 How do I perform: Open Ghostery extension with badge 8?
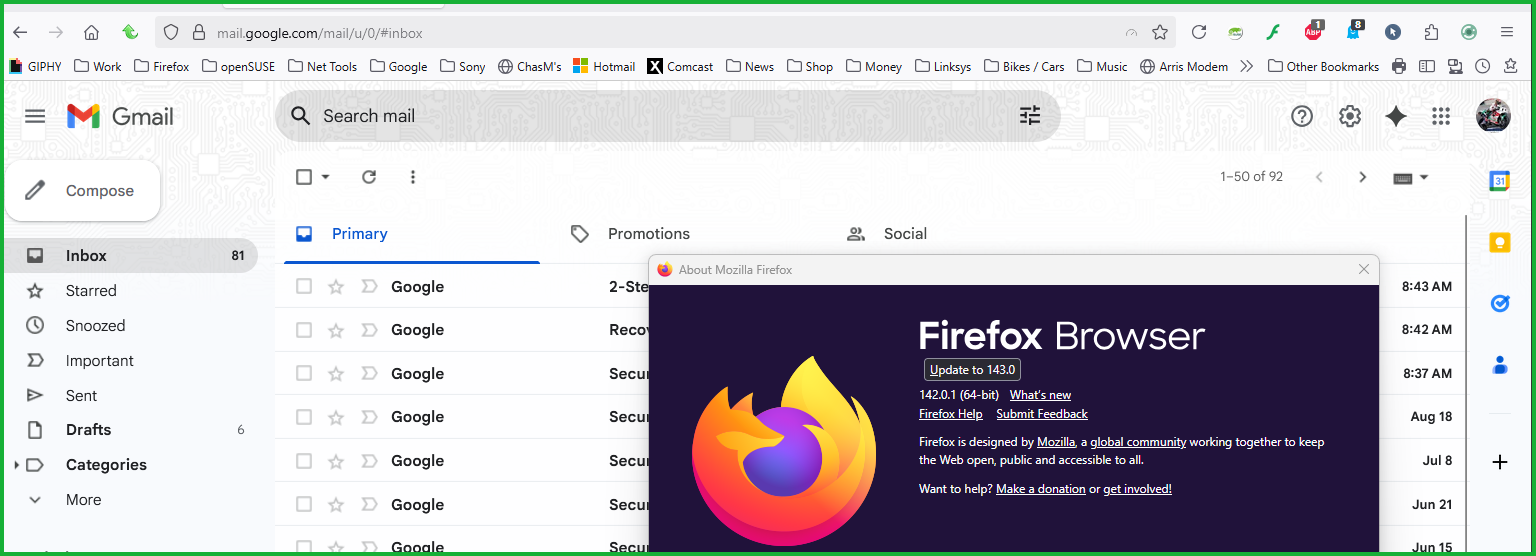coord(1353,31)
